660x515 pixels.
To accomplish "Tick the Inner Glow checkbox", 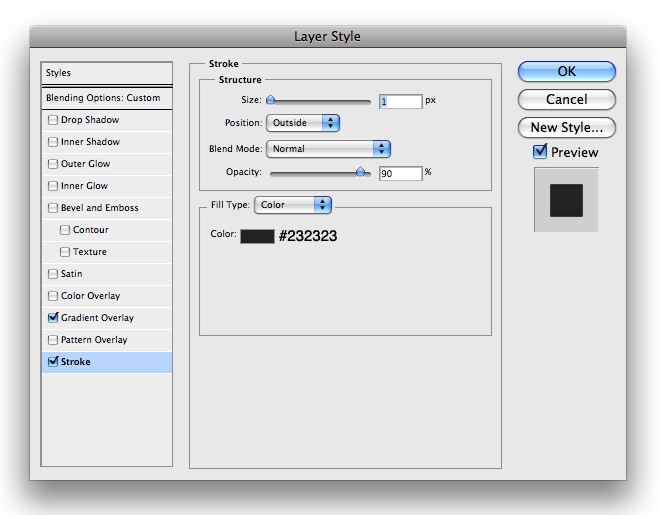I will pos(53,186).
